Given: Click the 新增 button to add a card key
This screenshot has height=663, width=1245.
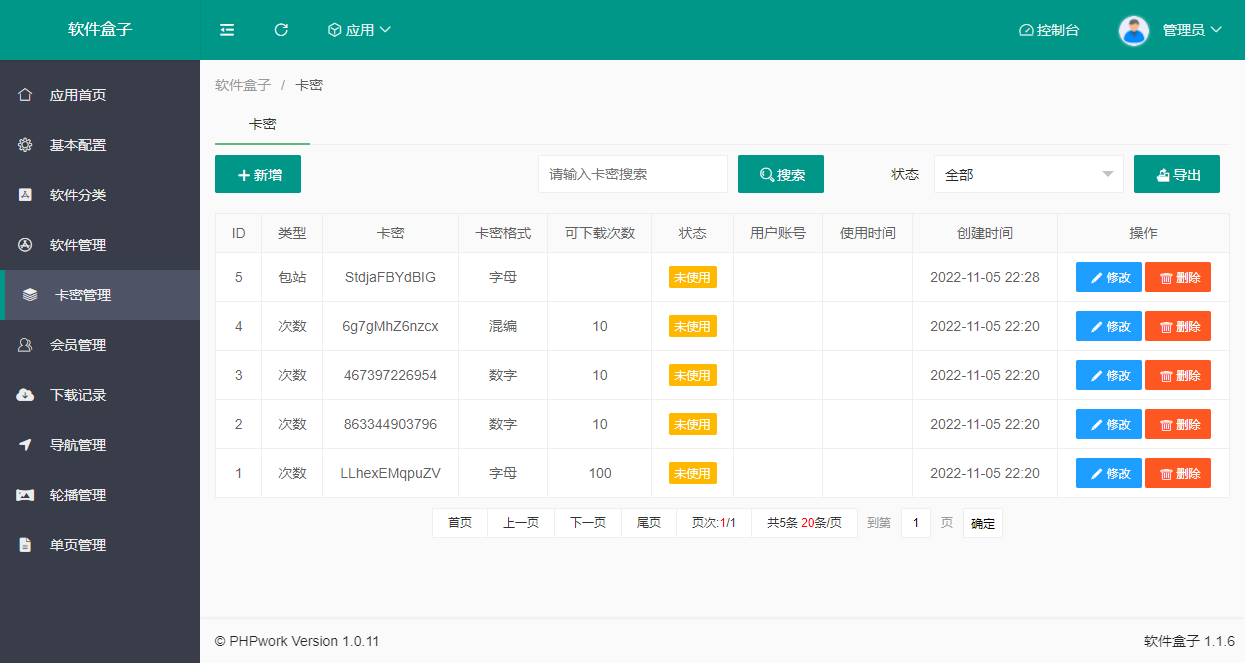Looking at the screenshot, I should 258,174.
